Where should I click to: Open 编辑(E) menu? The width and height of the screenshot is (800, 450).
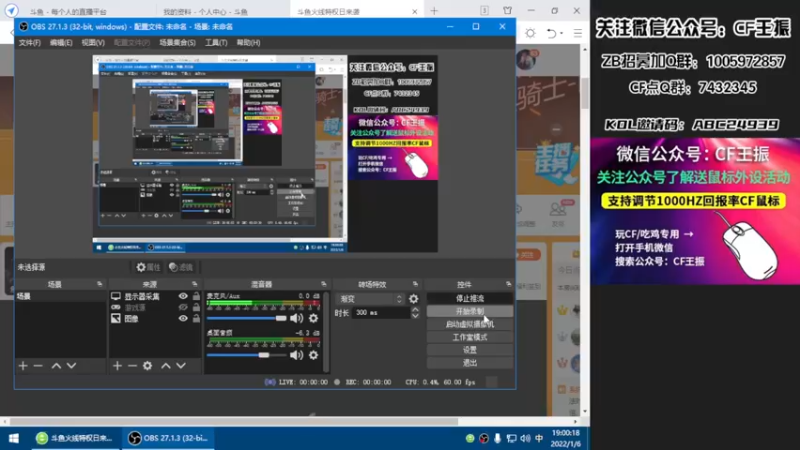coord(61,43)
